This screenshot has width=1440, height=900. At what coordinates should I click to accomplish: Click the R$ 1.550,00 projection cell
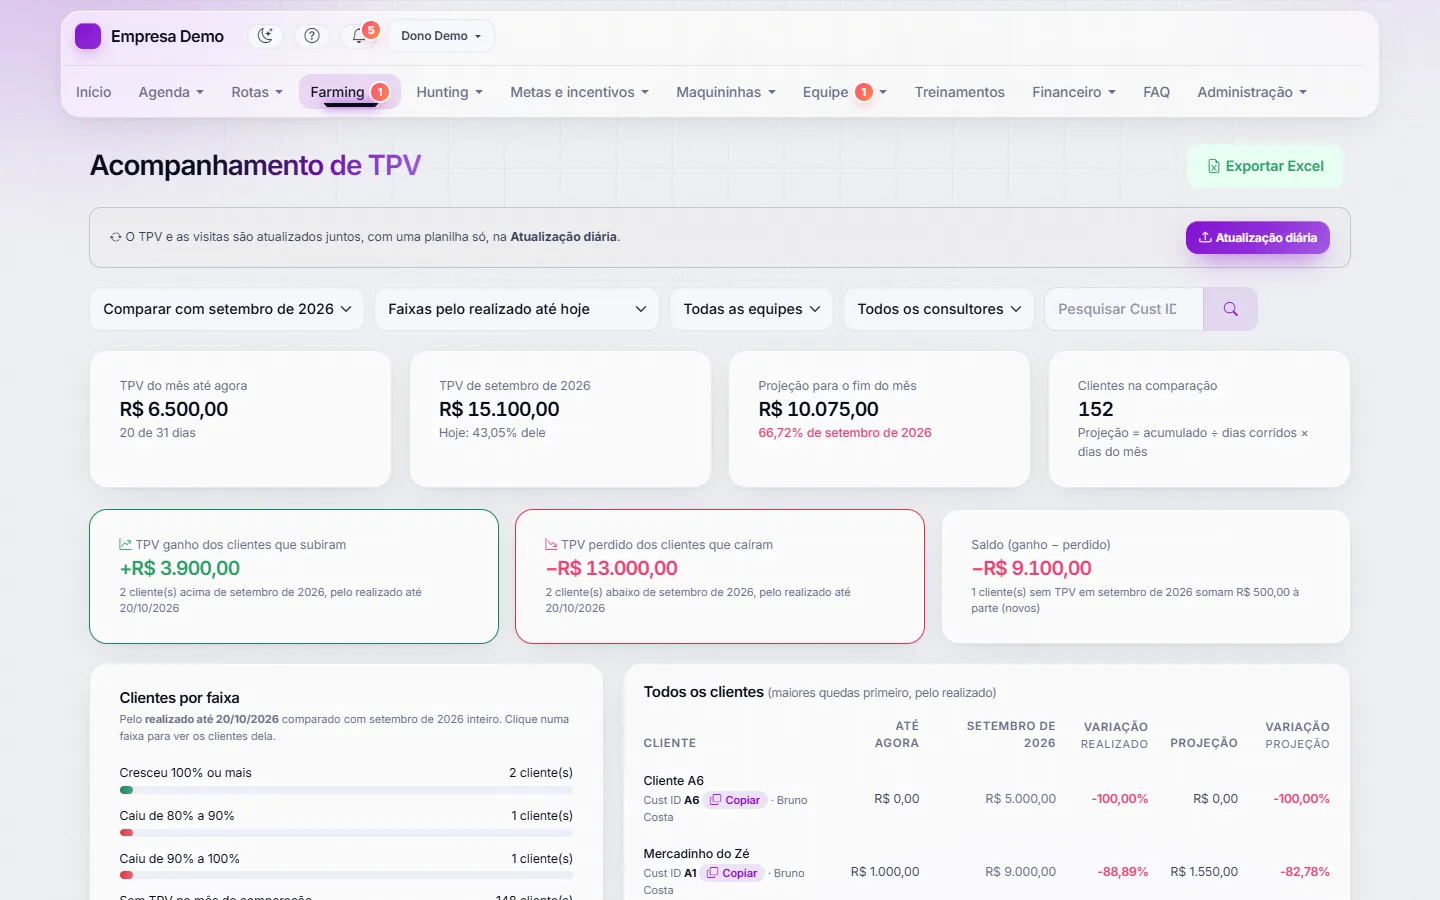click(x=1204, y=872)
